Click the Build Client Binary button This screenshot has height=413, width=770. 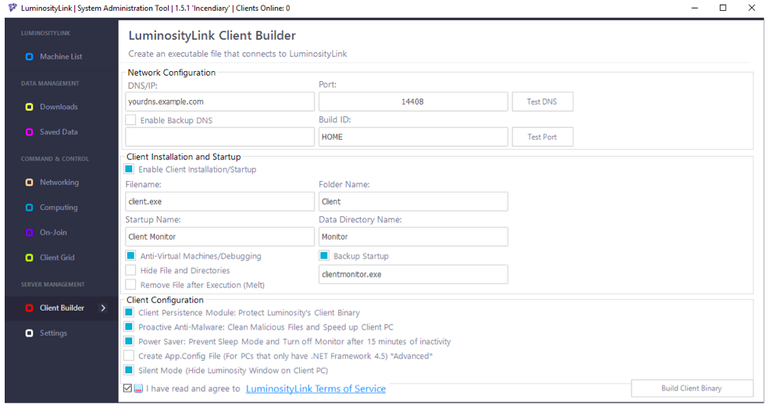coord(692,388)
